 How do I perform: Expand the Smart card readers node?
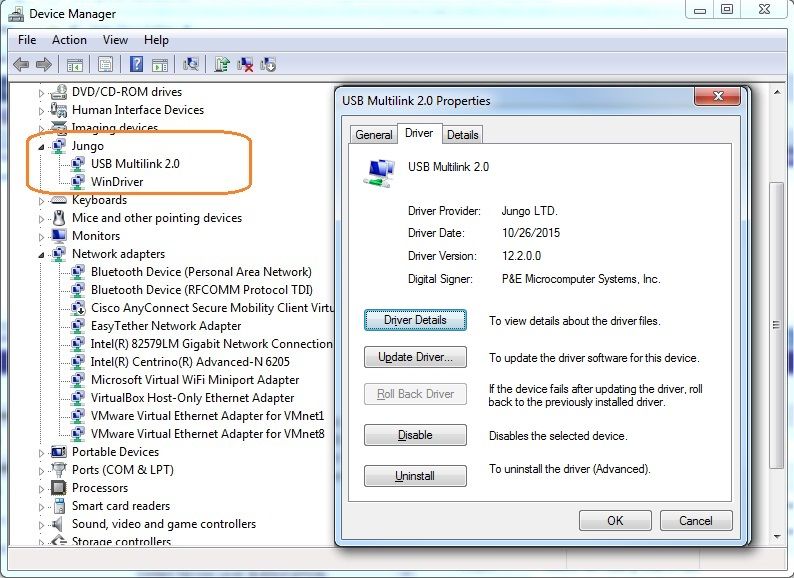point(42,507)
